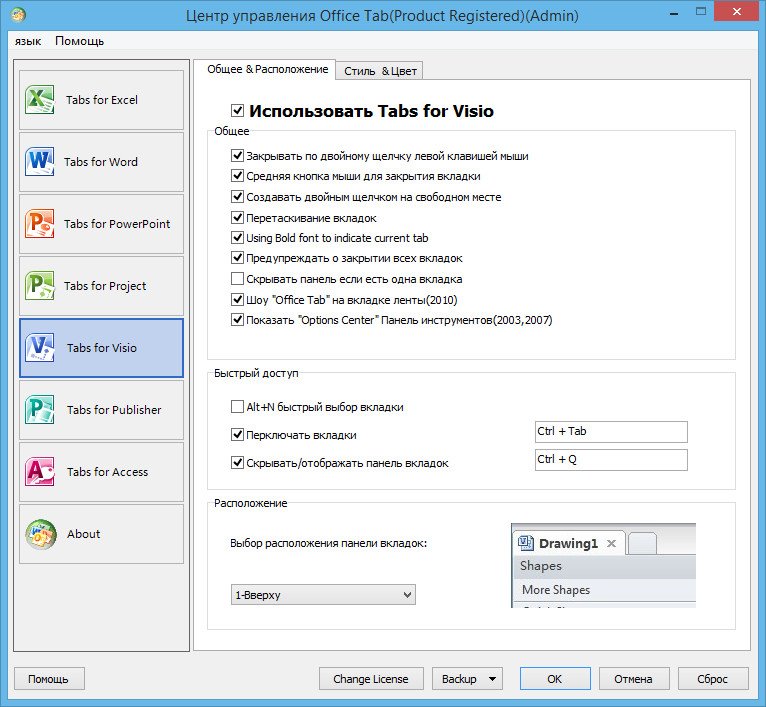Minimize the Office Tab control center window
This screenshot has height=707, width=766.
tap(675, 14)
